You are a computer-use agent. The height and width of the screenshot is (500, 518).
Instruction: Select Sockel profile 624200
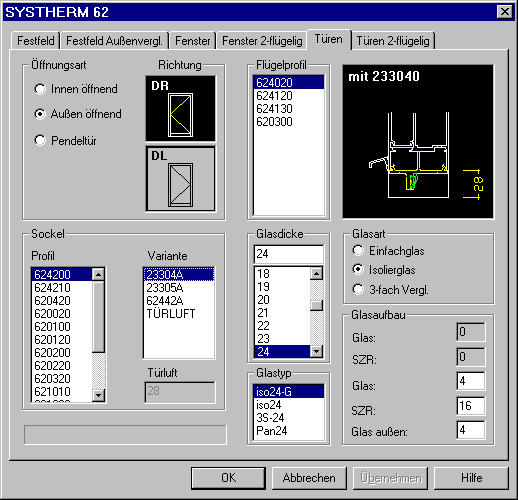[x=62, y=275]
